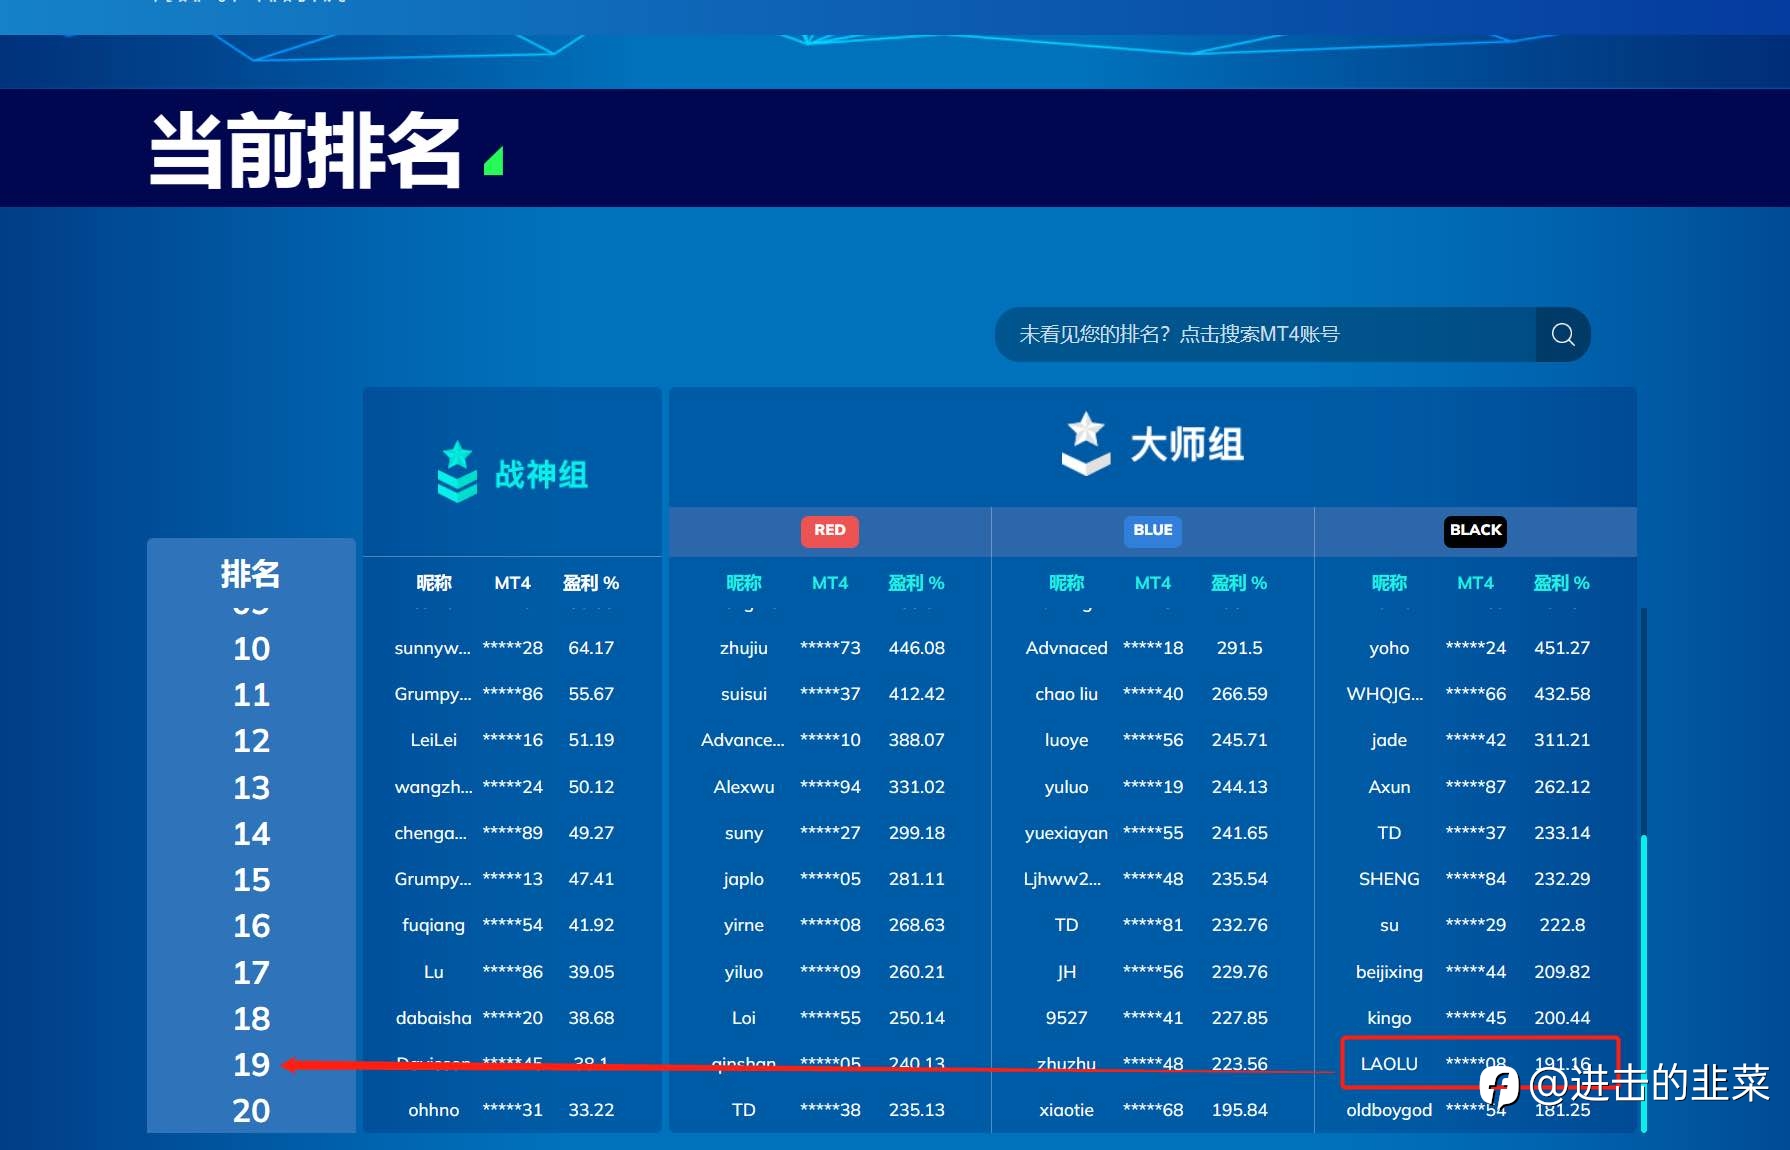Click zhujiu in the RED column

coord(744,648)
